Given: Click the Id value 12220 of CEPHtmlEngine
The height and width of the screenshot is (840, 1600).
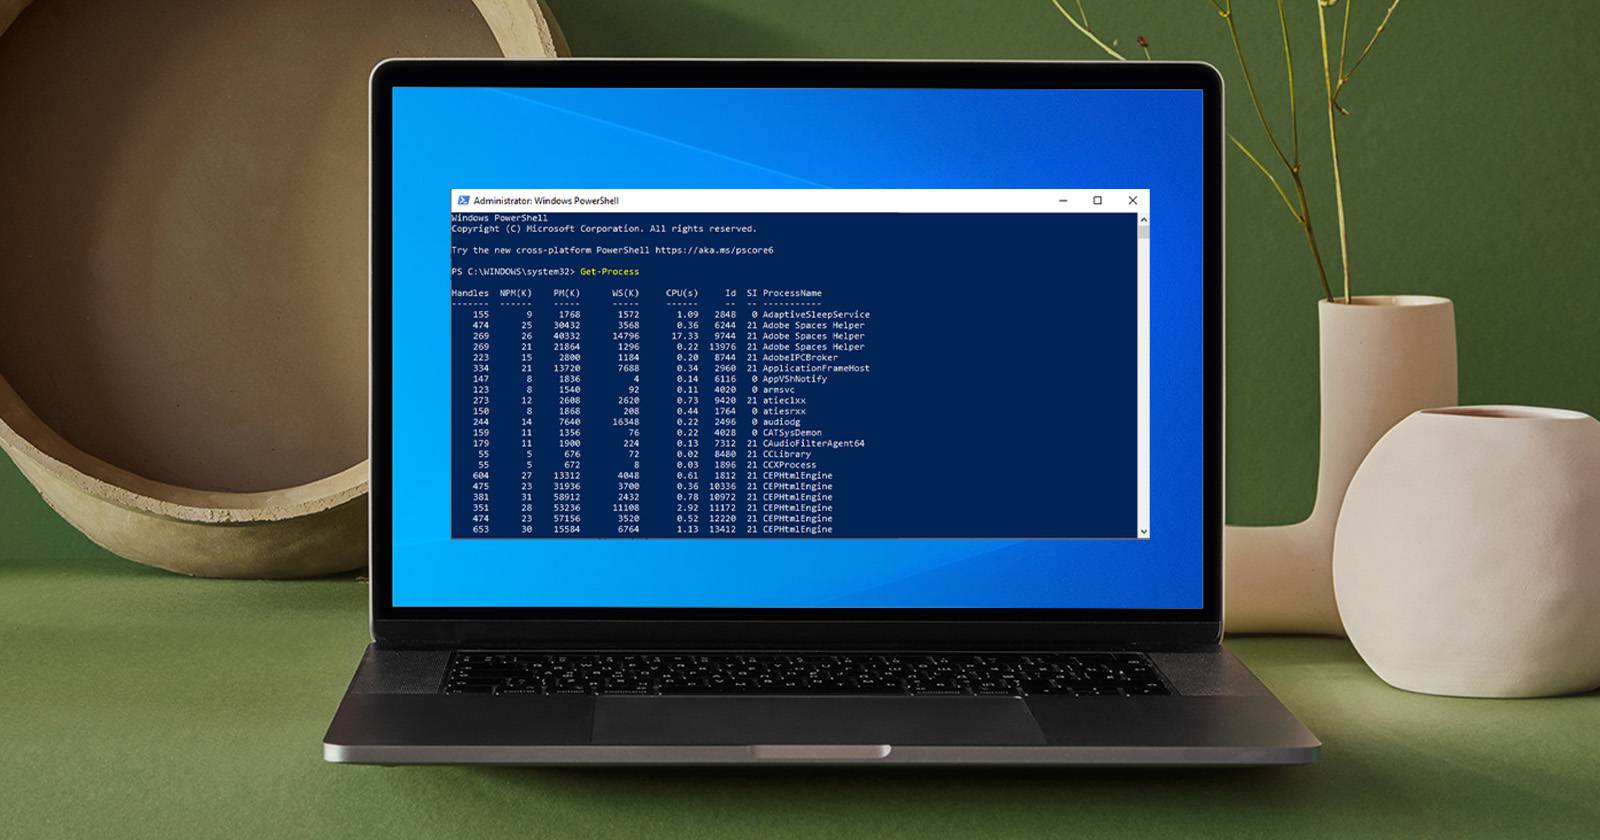Looking at the screenshot, I should coord(722,518).
